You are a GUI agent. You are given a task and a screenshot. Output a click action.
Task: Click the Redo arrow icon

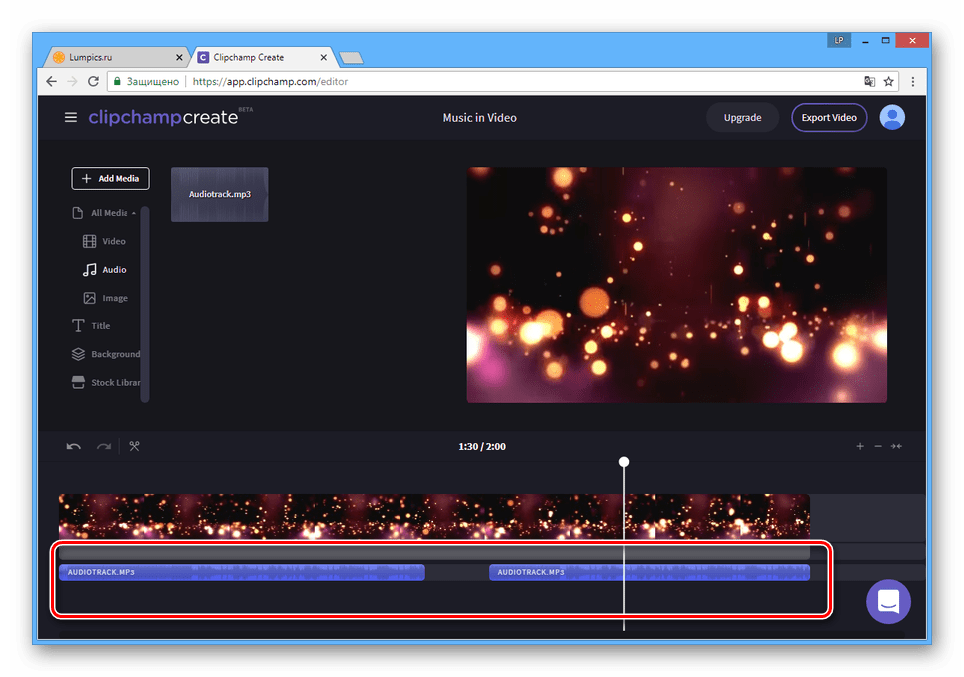(x=103, y=446)
